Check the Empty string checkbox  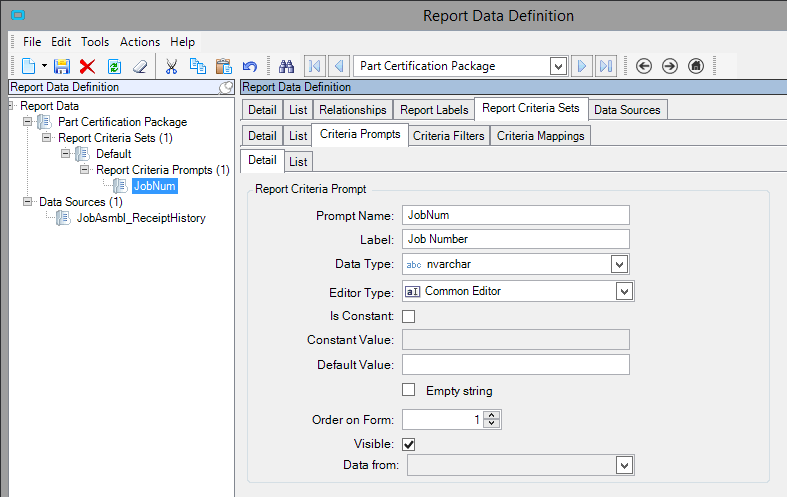click(x=408, y=390)
